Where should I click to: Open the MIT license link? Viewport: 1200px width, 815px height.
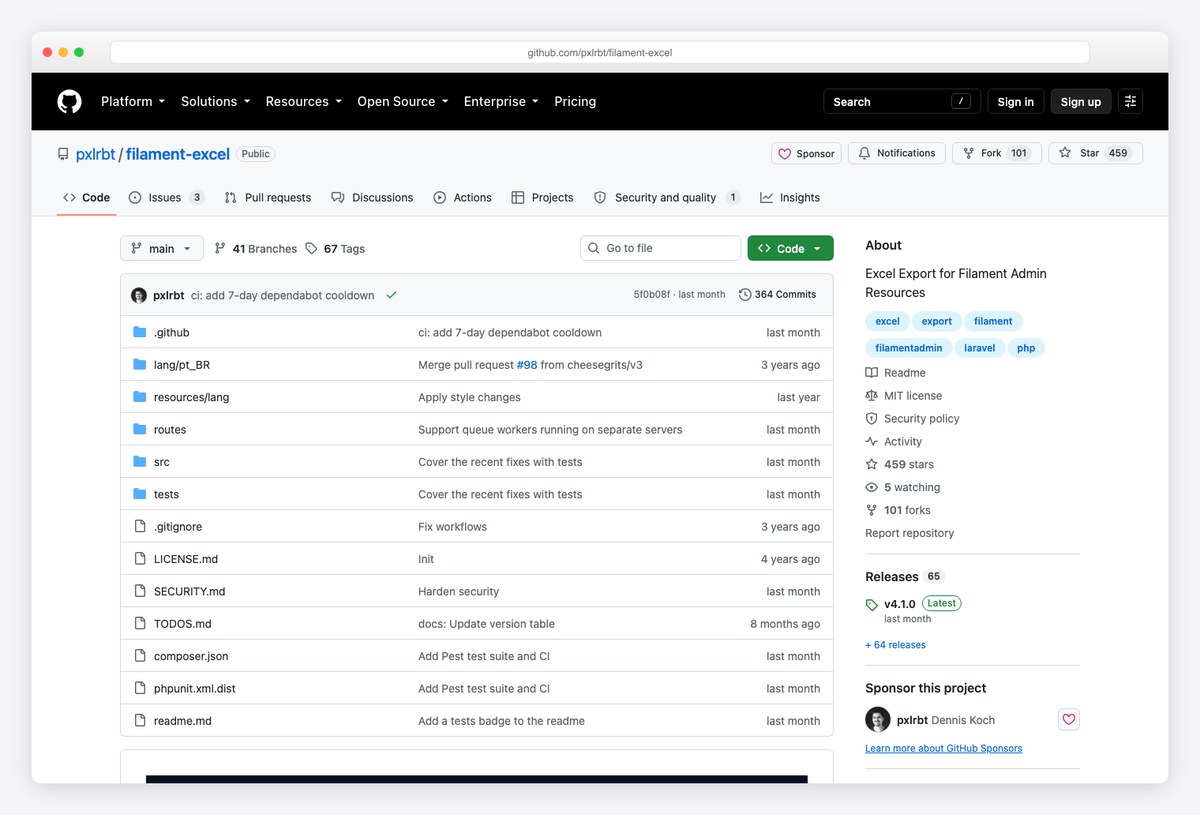[x=904, y=395]
